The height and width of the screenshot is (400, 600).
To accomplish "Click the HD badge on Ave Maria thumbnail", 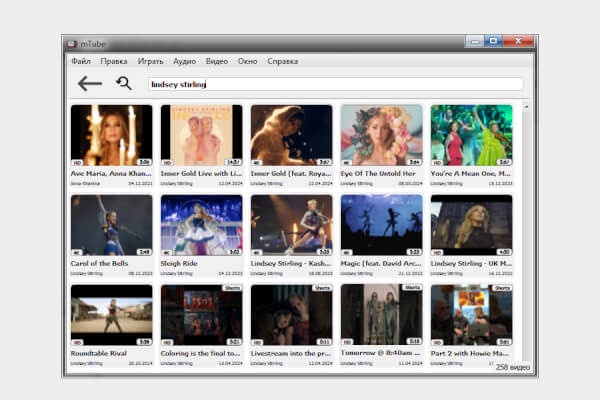I will tap(77, 162).
